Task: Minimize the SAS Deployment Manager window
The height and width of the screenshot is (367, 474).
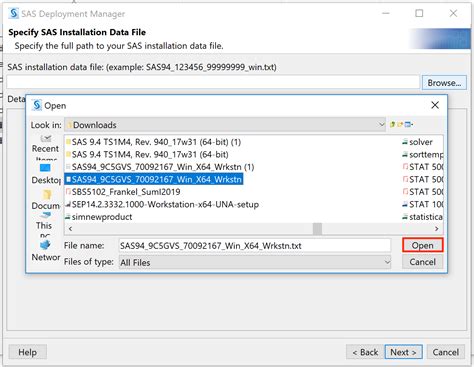Action: pos(386,13)
